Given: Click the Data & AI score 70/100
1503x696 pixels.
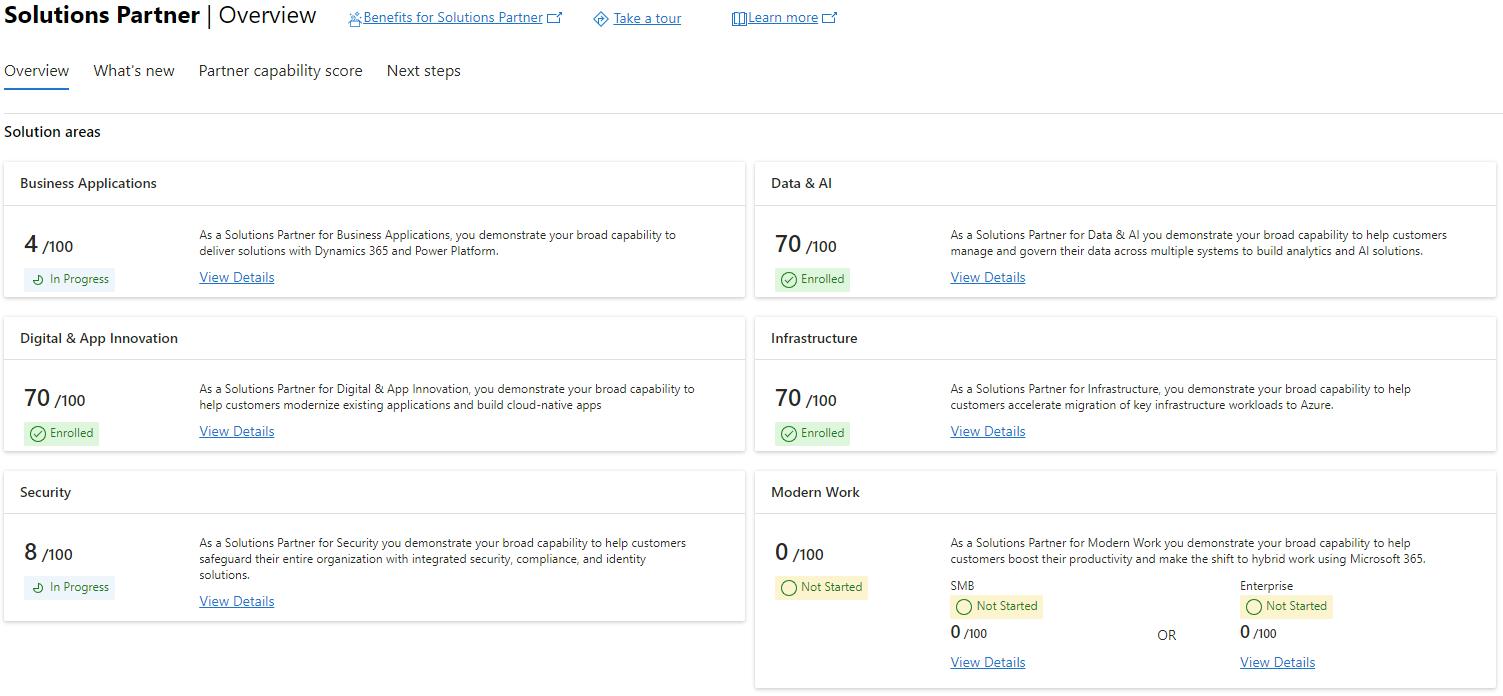Looking at the screenshot, I should 806,245.
